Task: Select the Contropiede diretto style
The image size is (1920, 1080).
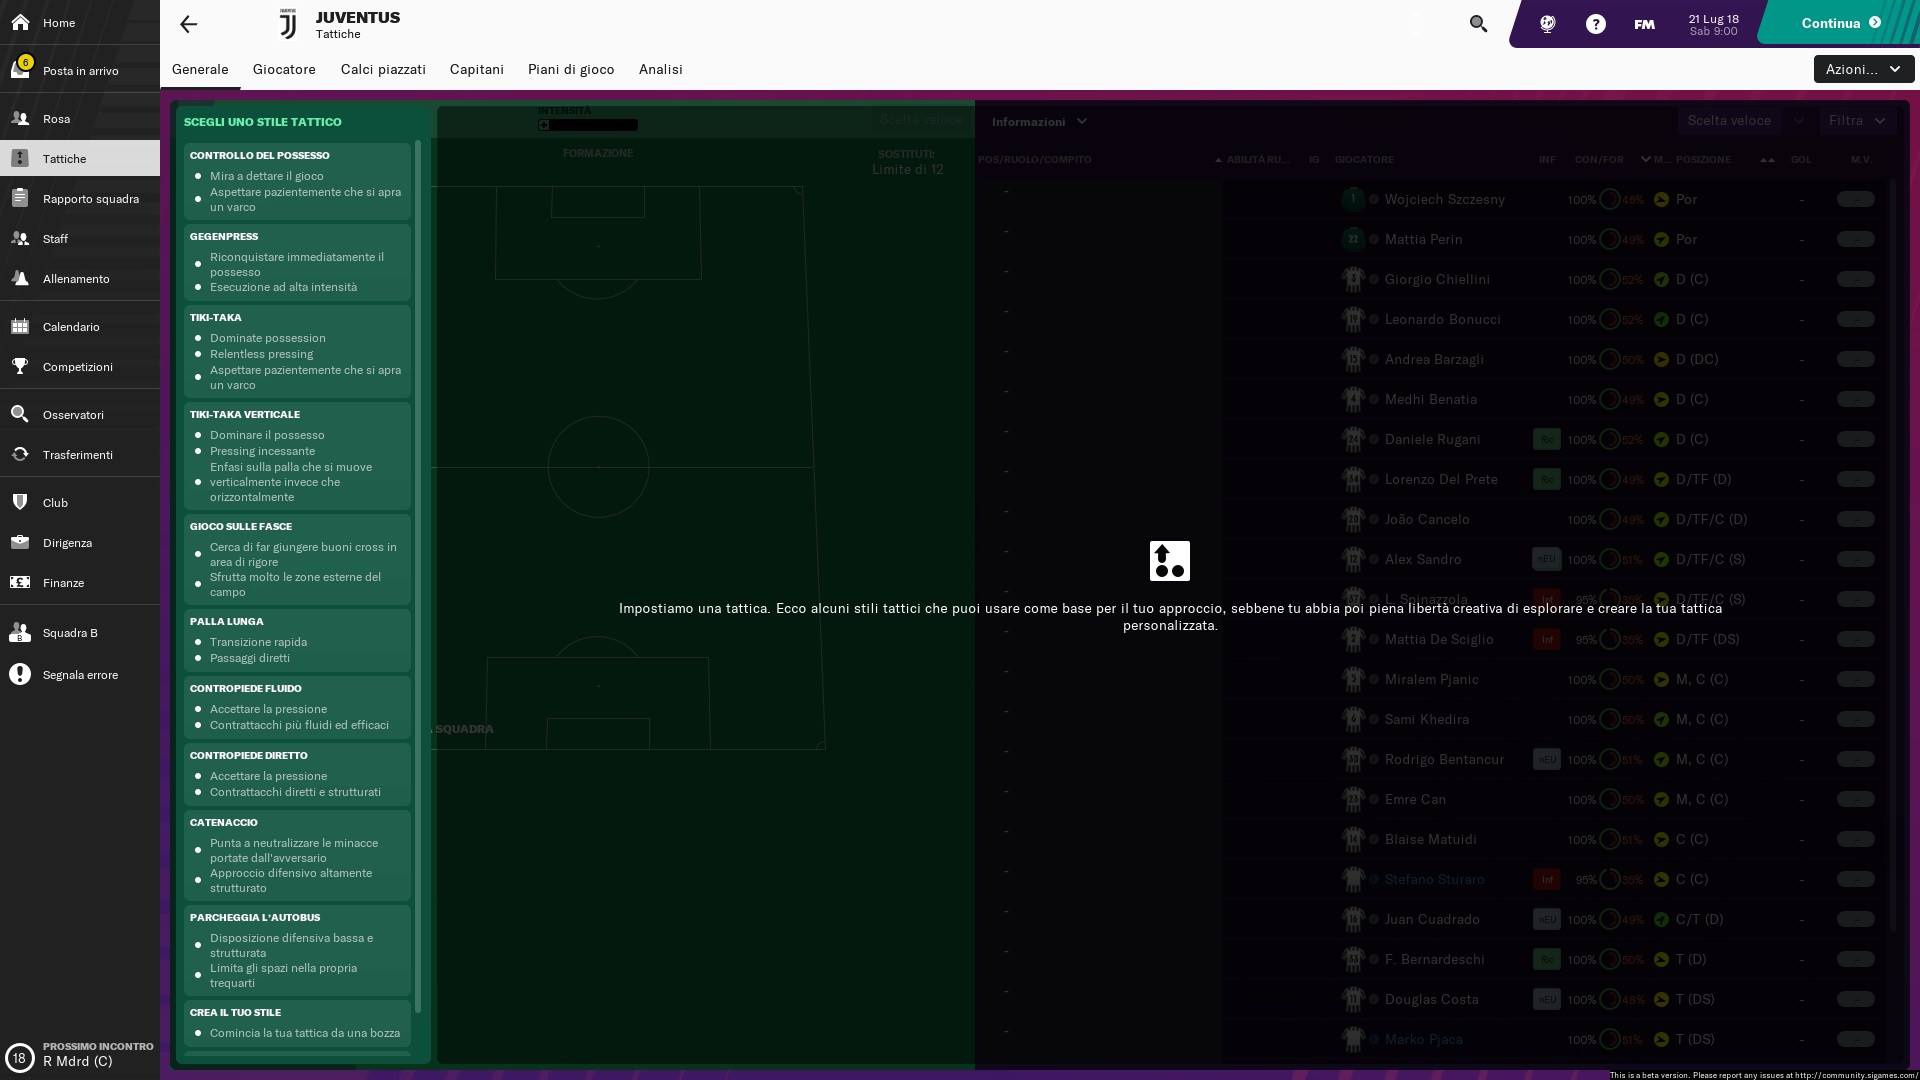Action: tap(297, 774)
